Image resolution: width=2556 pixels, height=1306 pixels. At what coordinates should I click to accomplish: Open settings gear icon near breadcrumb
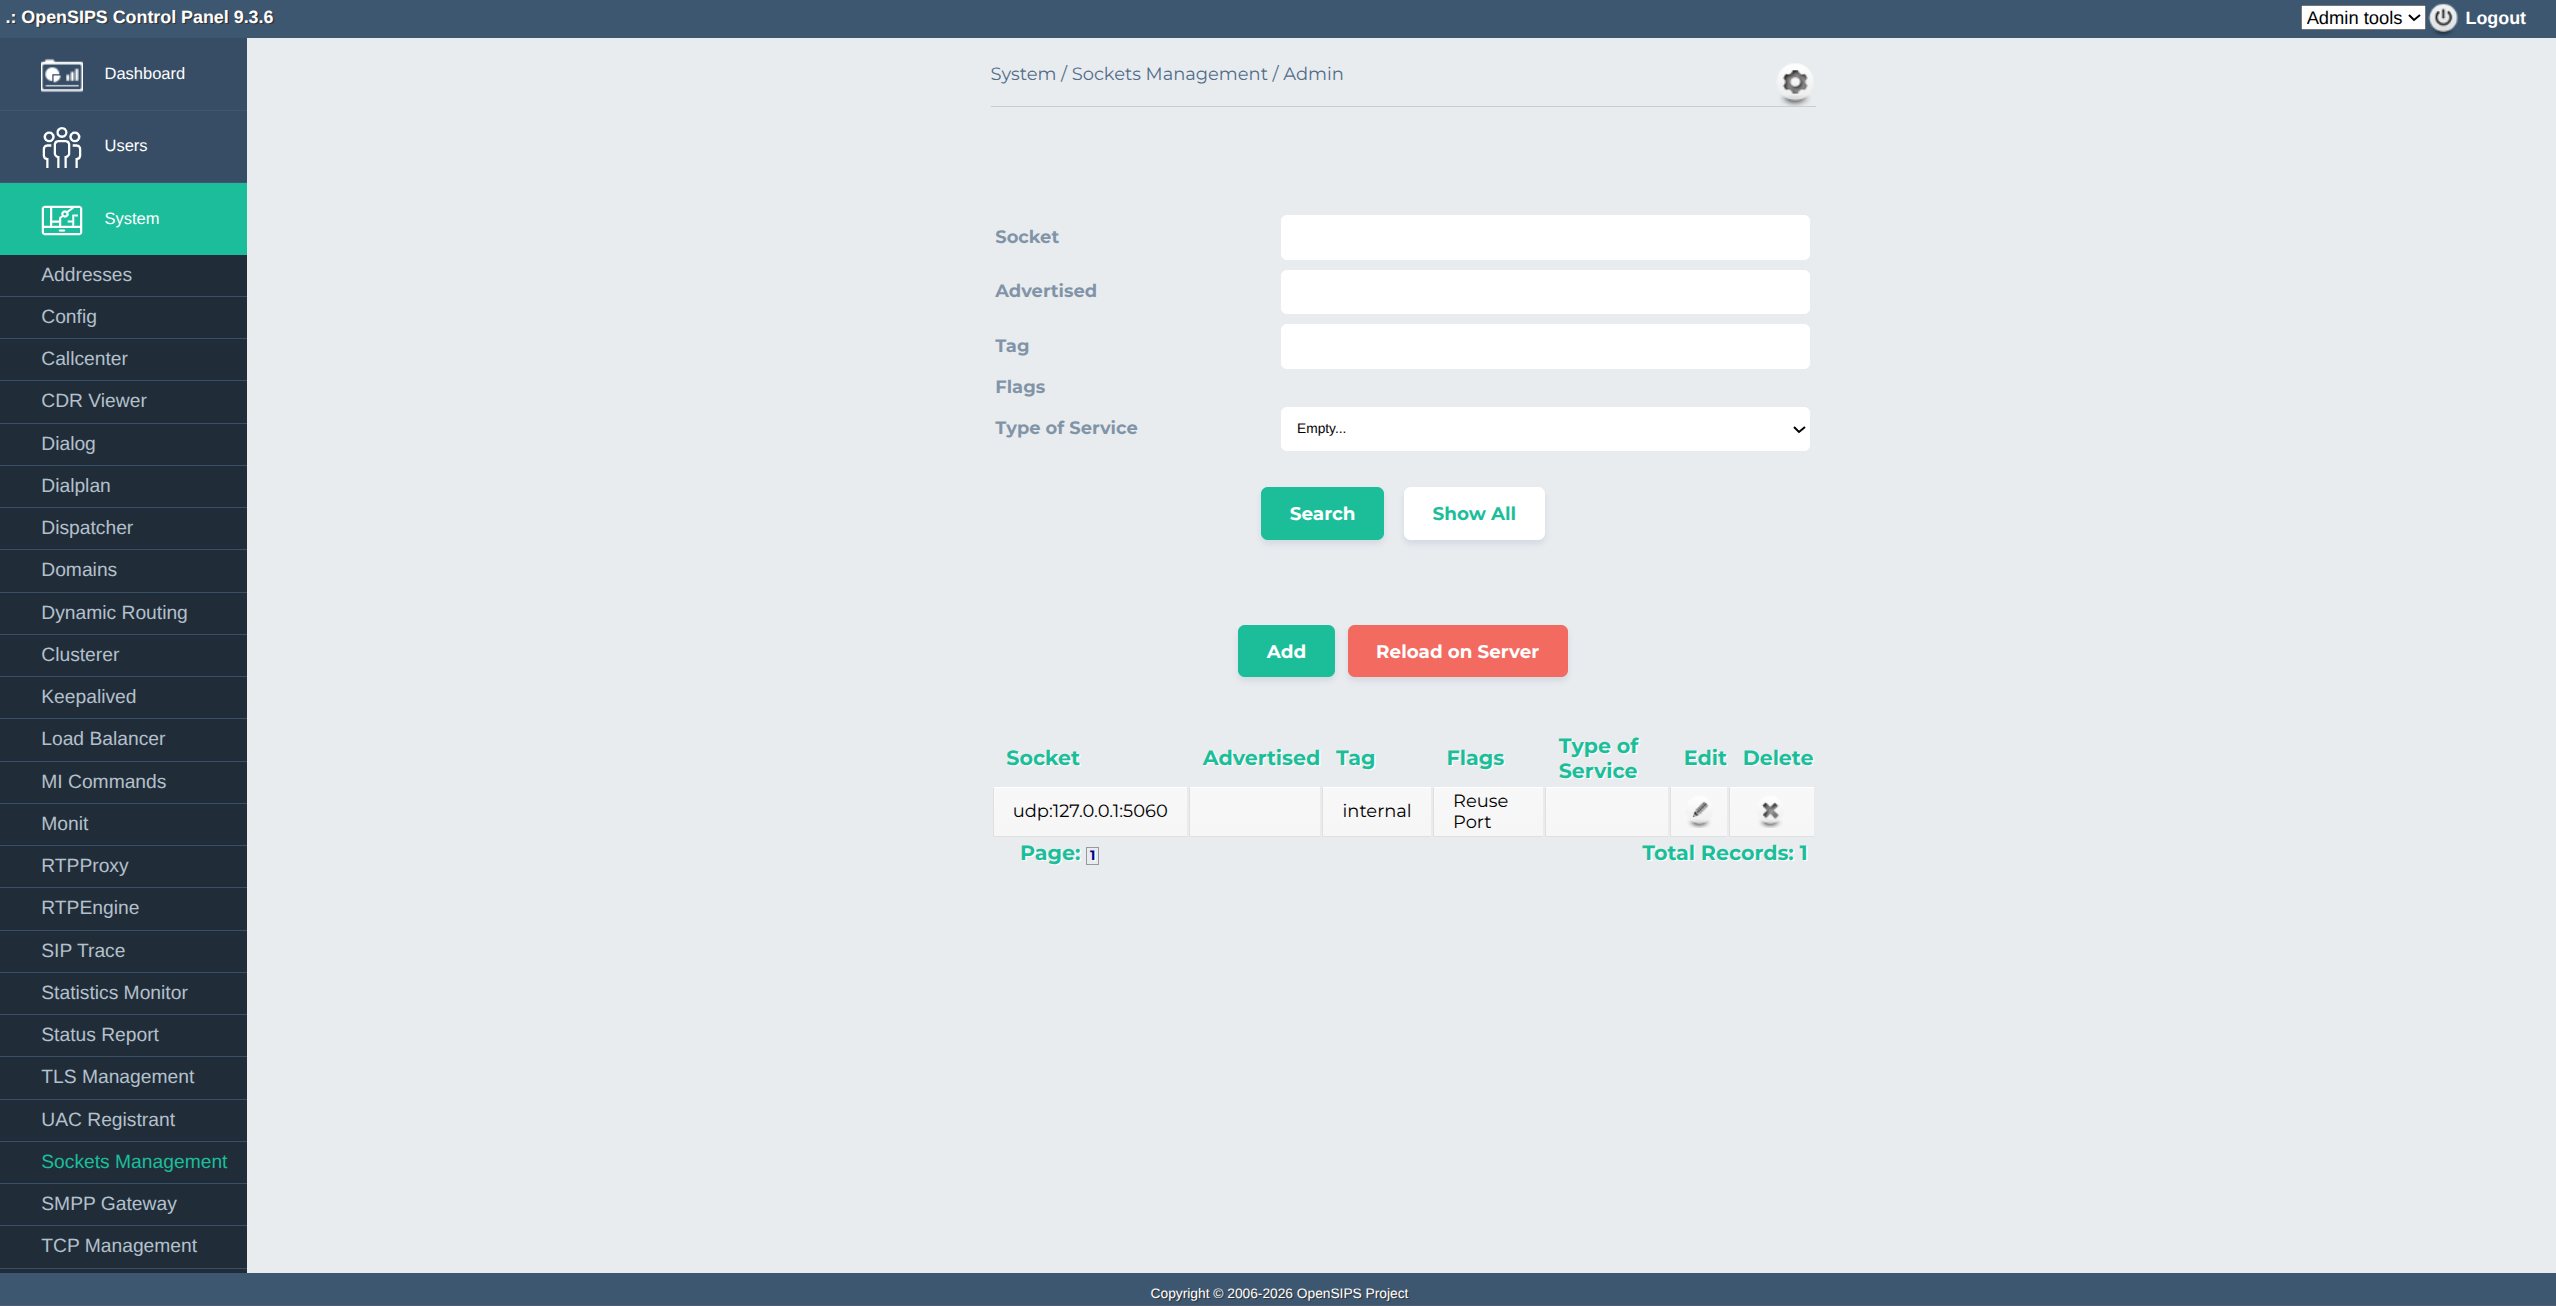click(1794, 81)
